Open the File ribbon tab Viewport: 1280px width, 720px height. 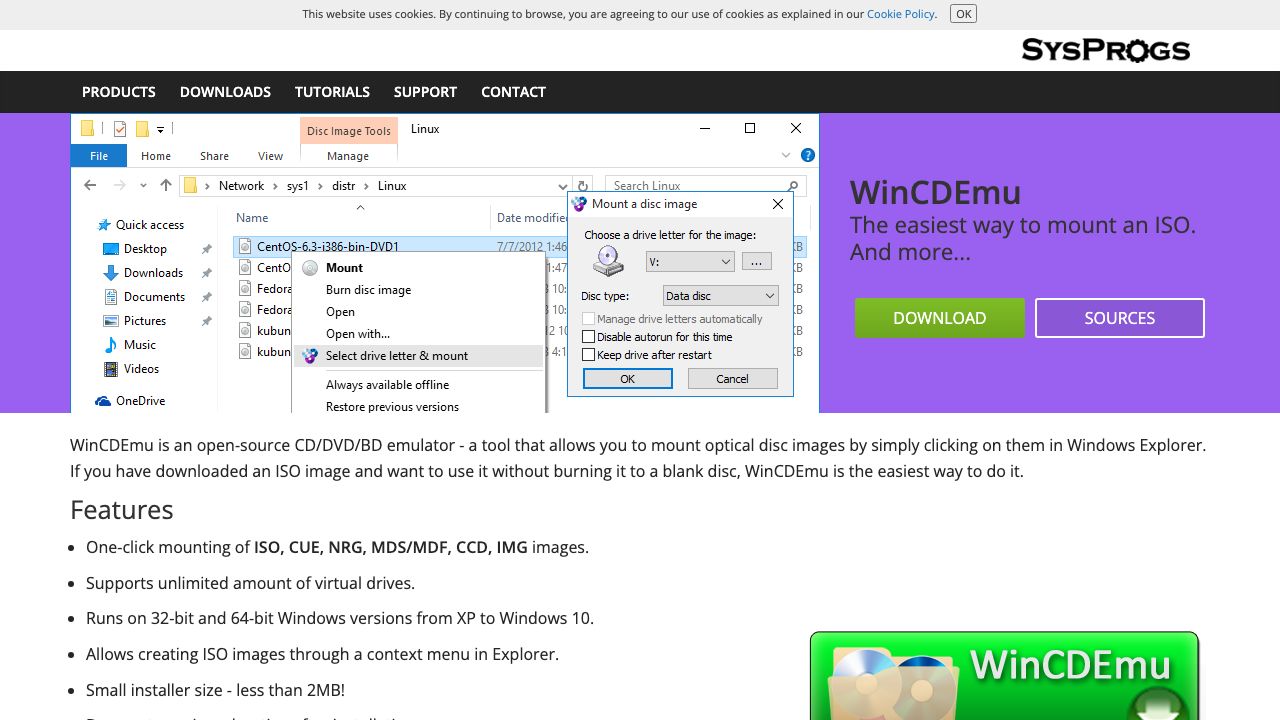point(99,156)
